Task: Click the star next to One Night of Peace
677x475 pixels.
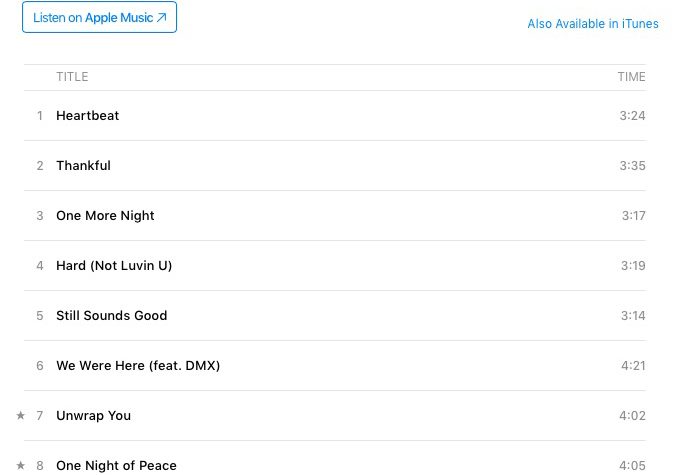Action: point(20,466)
